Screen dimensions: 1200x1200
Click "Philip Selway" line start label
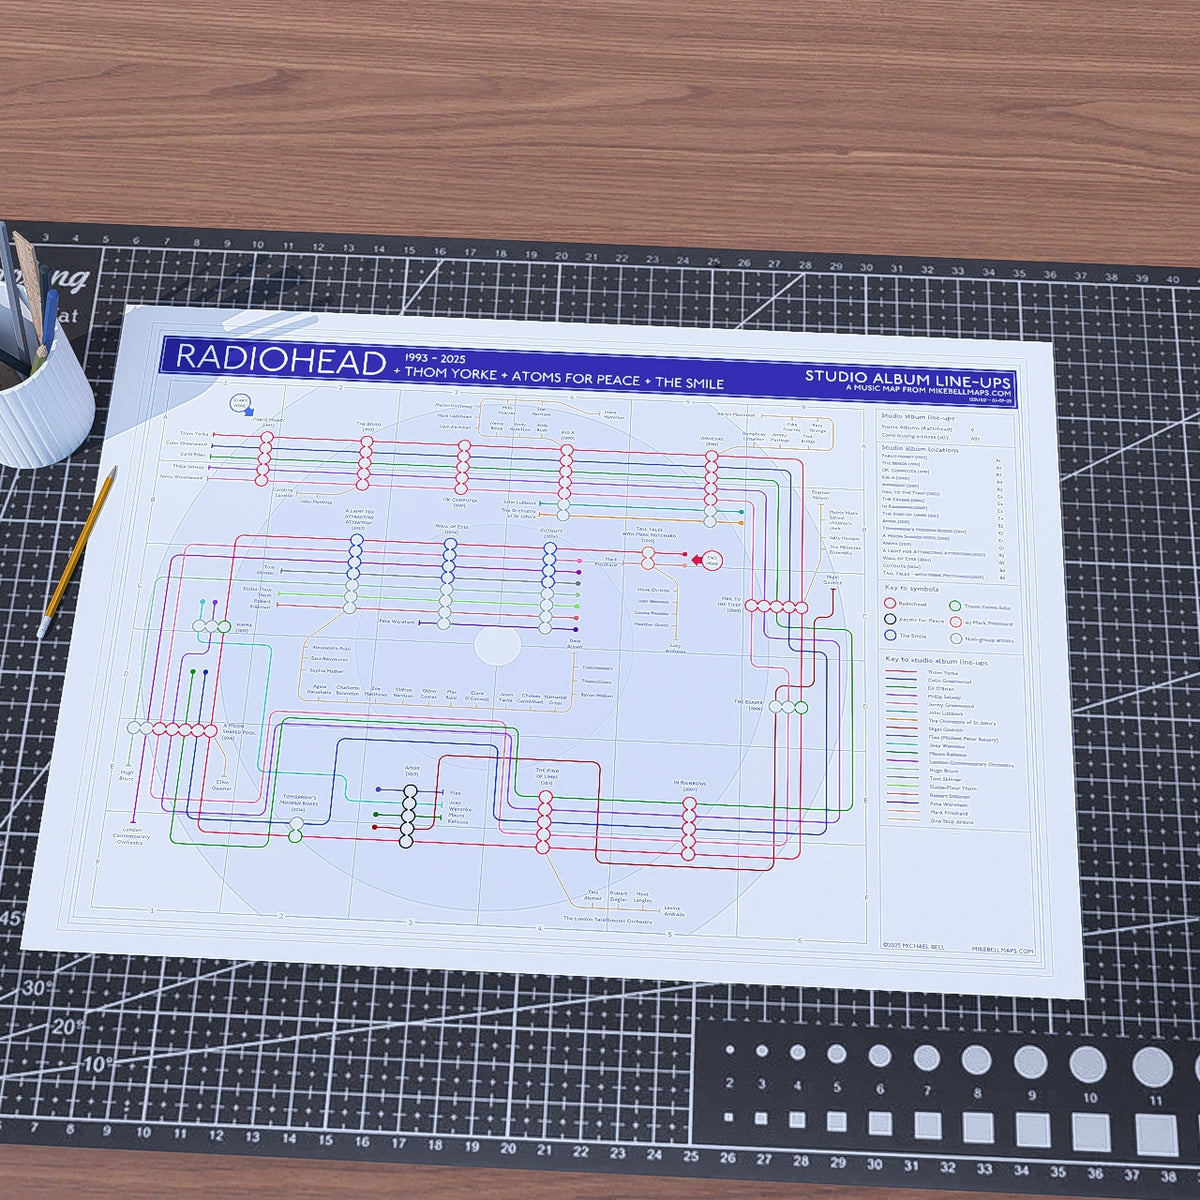pyautogui.click(x=190, y=466)
